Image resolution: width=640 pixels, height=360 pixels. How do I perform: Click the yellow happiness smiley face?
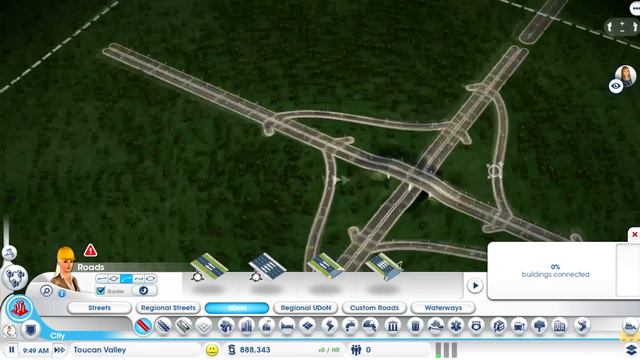212,350
